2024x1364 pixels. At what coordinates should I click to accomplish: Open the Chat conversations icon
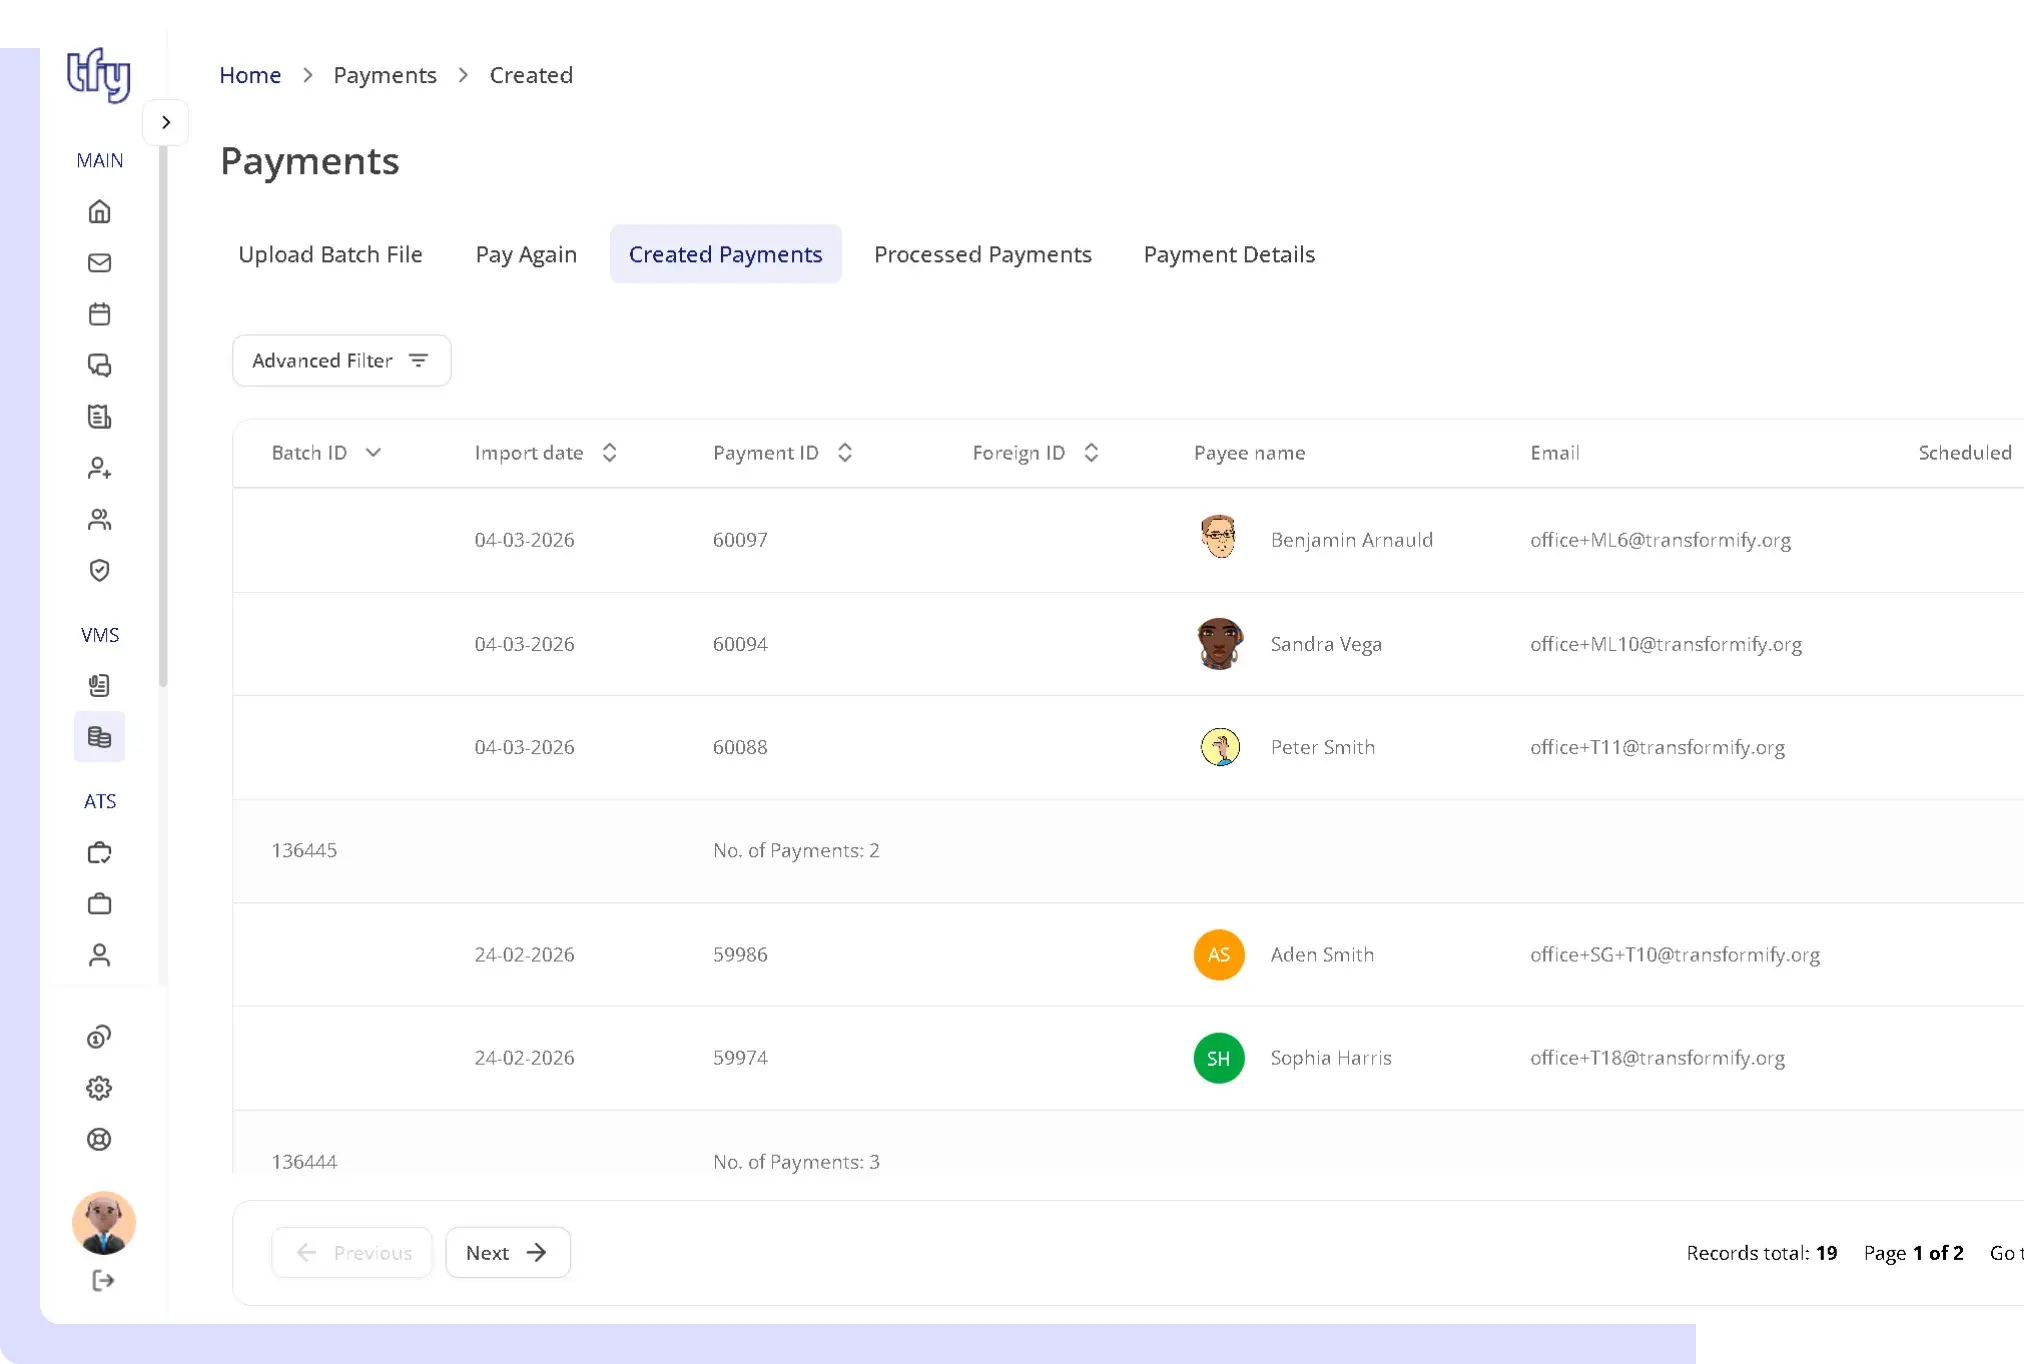pyautogui.click(x=100, y=366)
